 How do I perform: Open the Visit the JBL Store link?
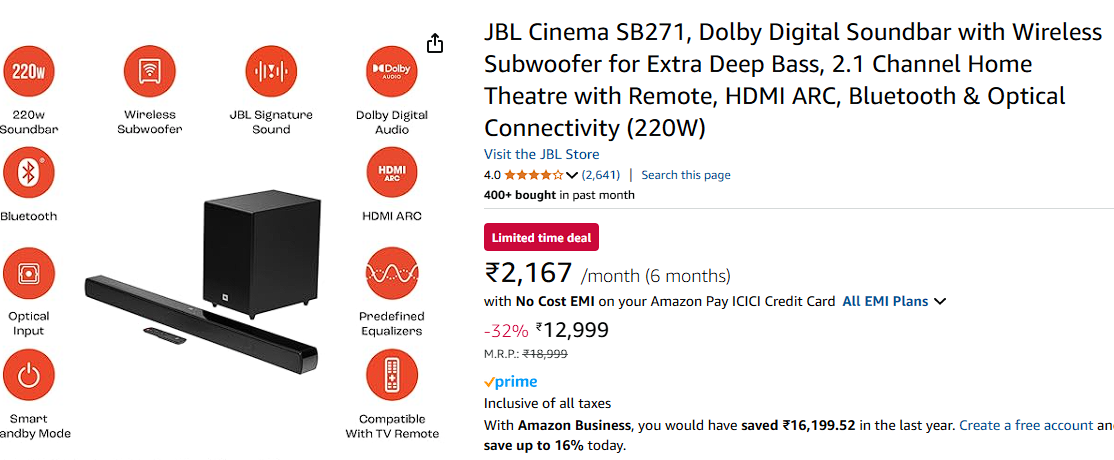[x=542, y=154]
